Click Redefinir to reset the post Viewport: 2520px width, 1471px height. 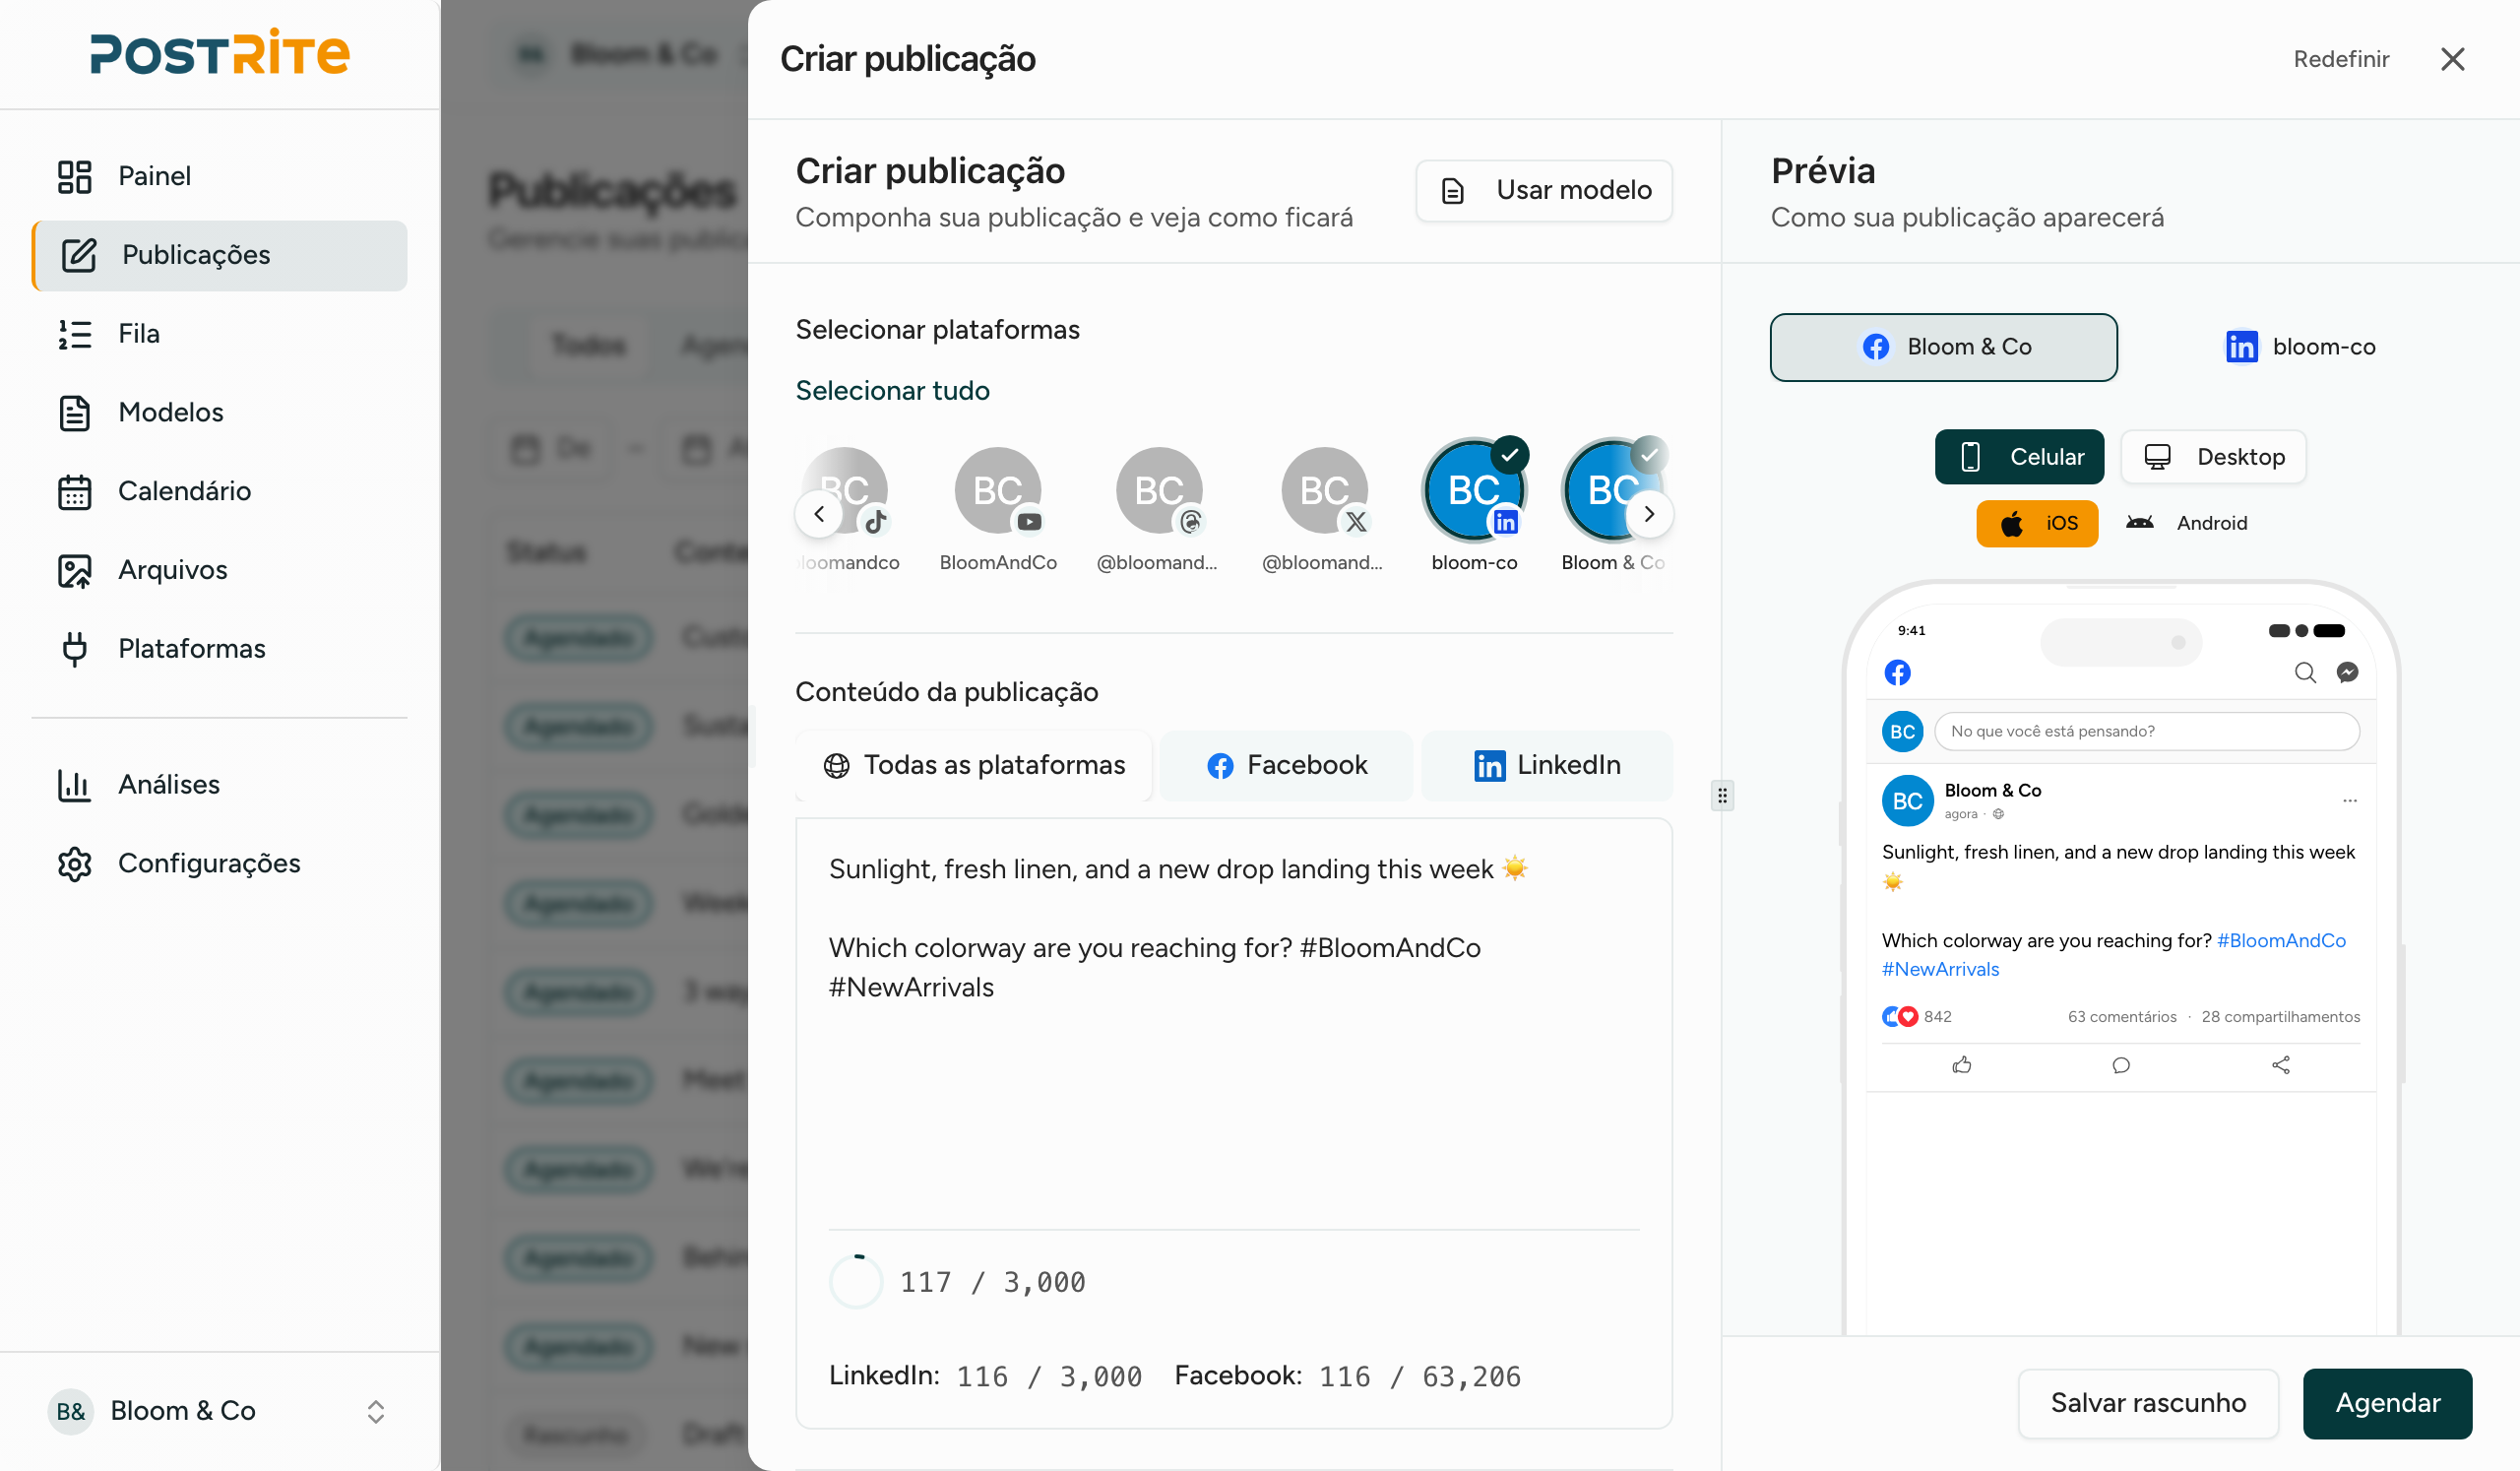pyautogui.click(x=2341, y=59)
